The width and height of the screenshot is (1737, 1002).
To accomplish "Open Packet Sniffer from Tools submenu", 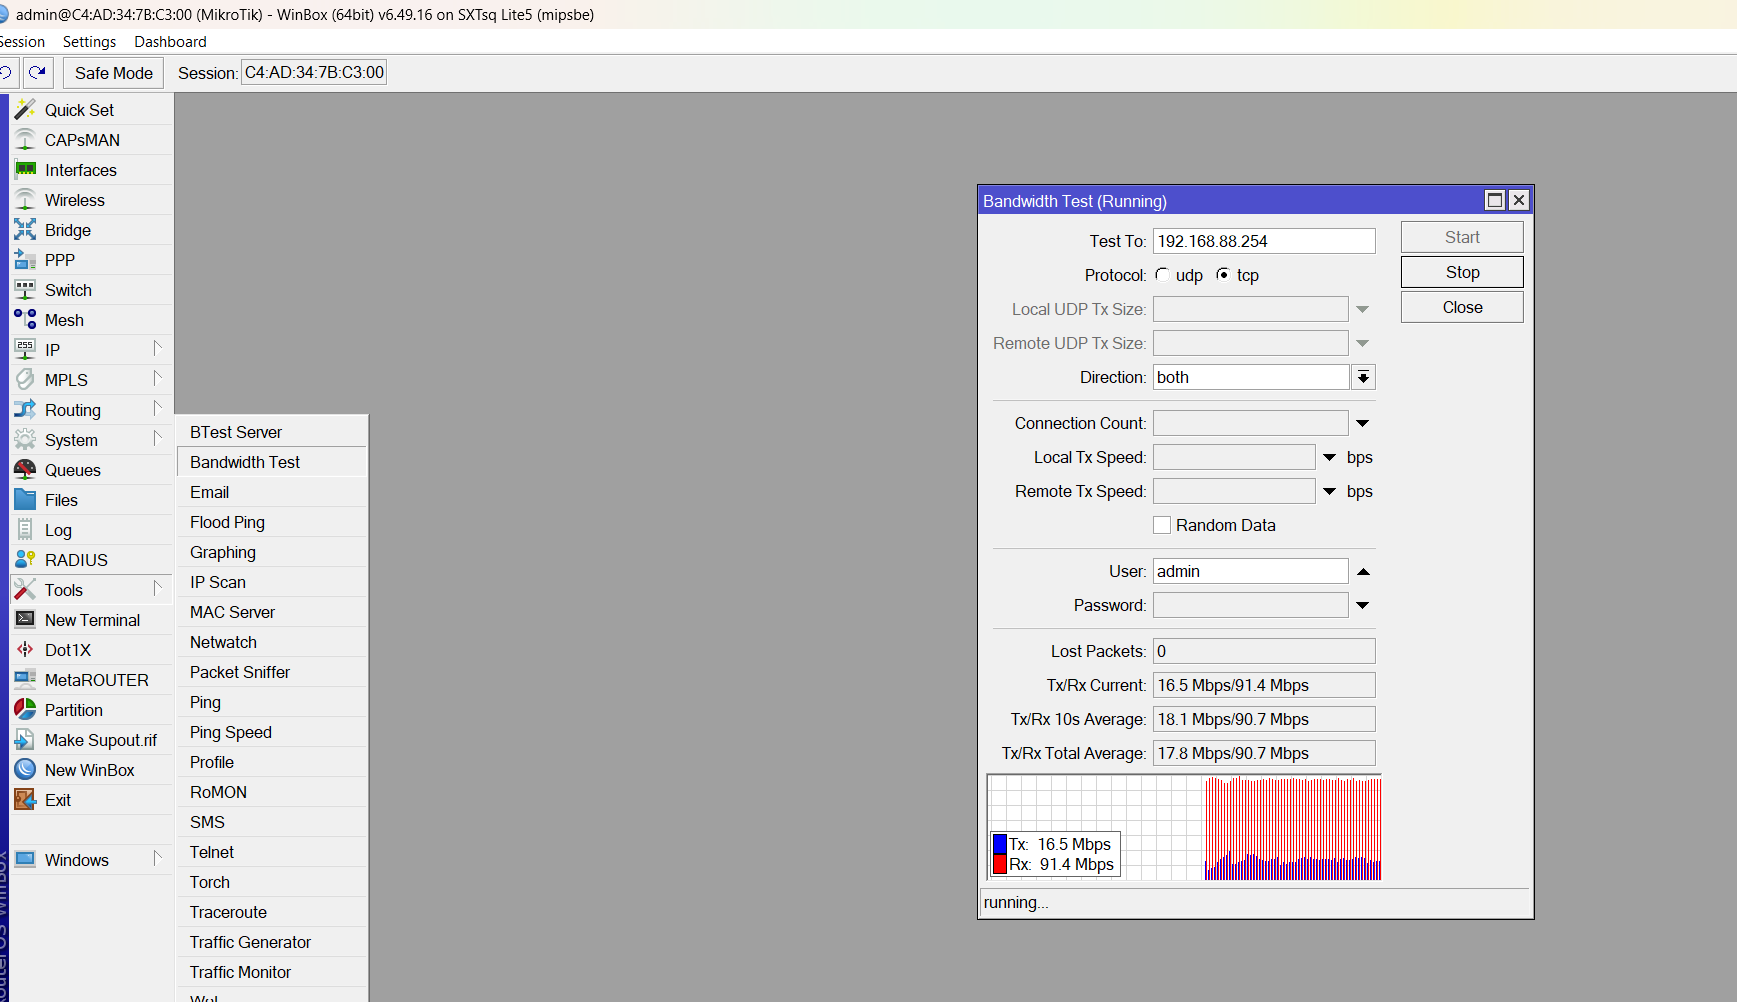I will [x=272, y=672].
